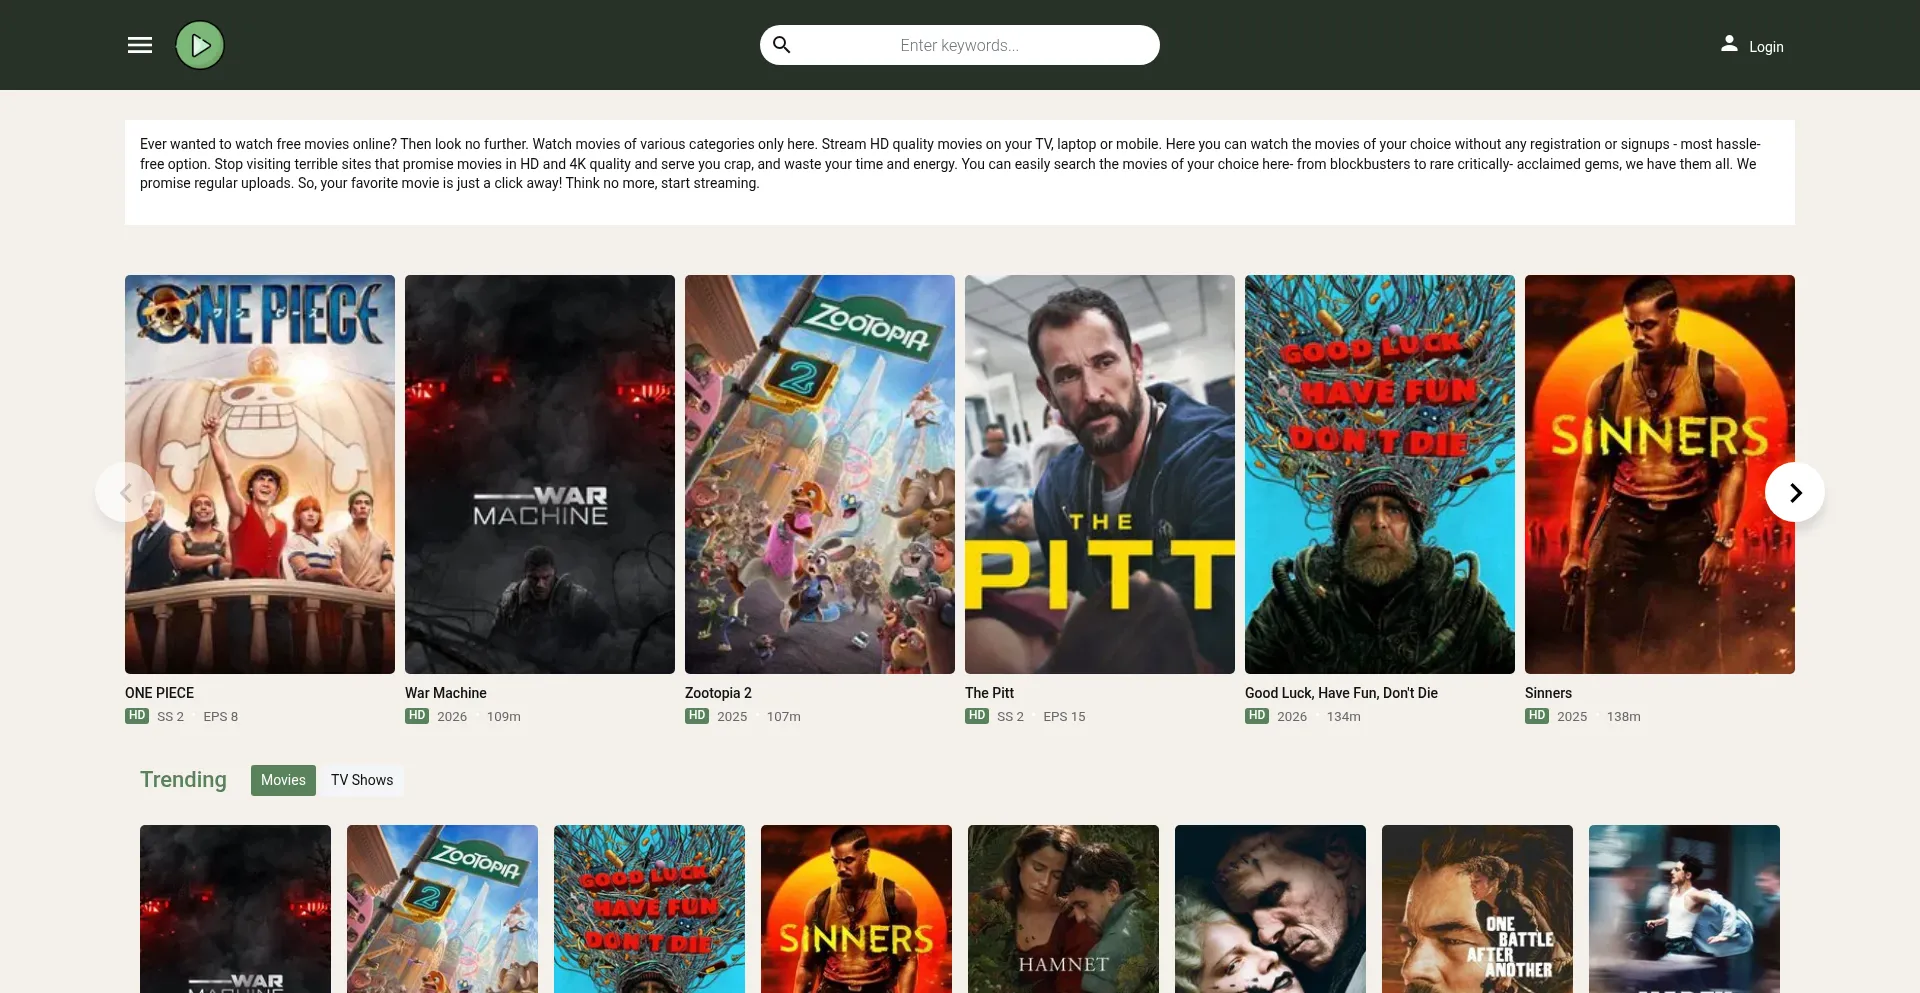The height and width of the screenshot is (993, 1920).
Task: Click "SS 2" under ONE PIECE
Action: point(170,717)
